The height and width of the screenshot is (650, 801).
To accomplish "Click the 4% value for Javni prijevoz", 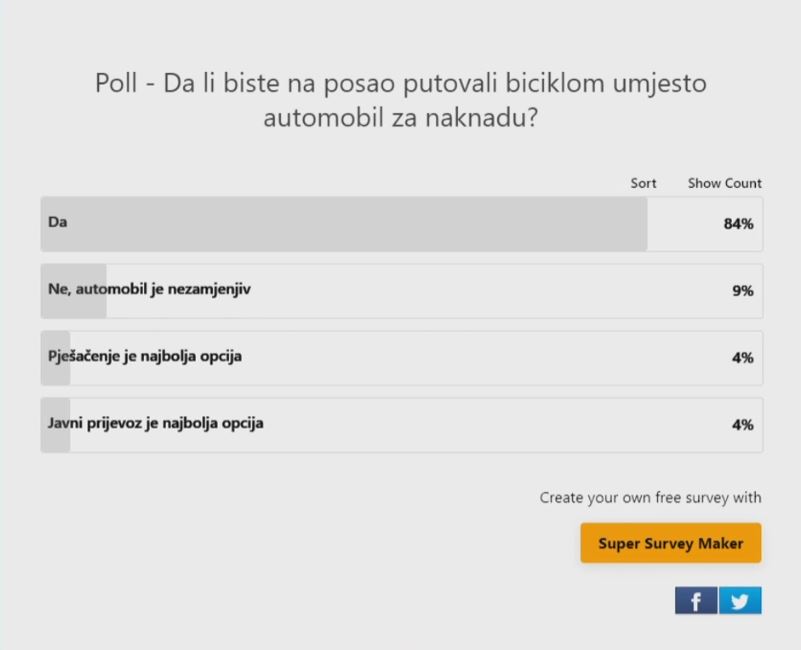I will pyautogui.click(x=742, y=425).
